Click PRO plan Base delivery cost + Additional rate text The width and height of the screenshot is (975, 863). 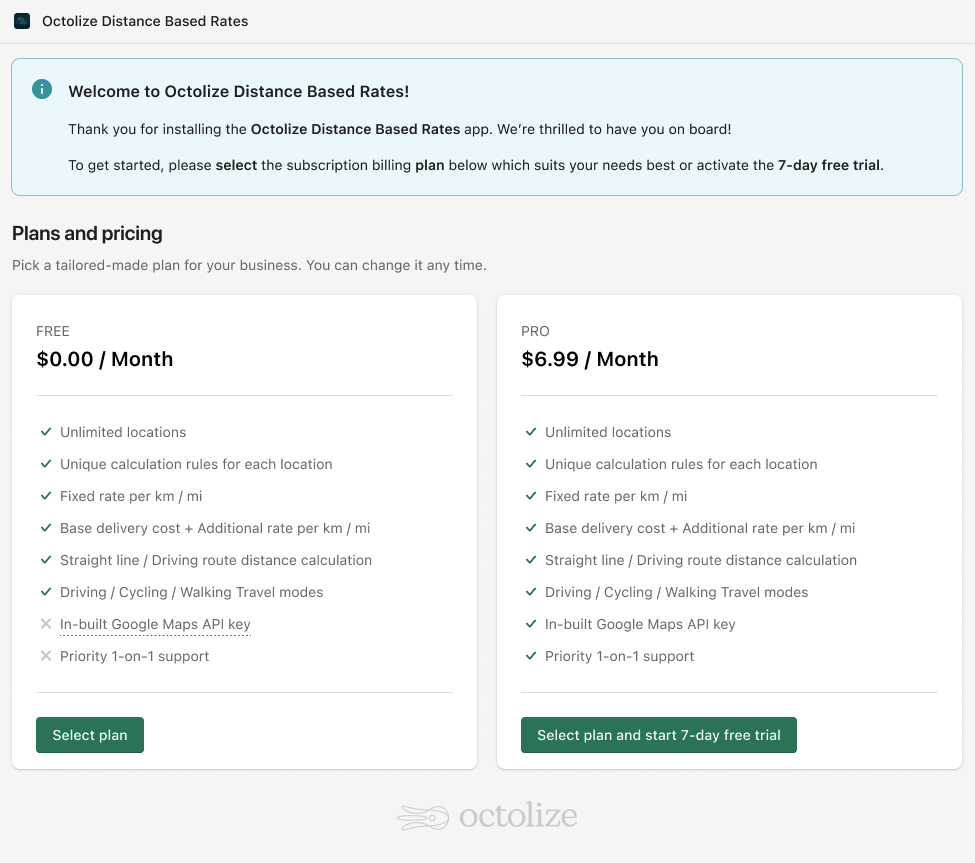click(x=700, y=528)
